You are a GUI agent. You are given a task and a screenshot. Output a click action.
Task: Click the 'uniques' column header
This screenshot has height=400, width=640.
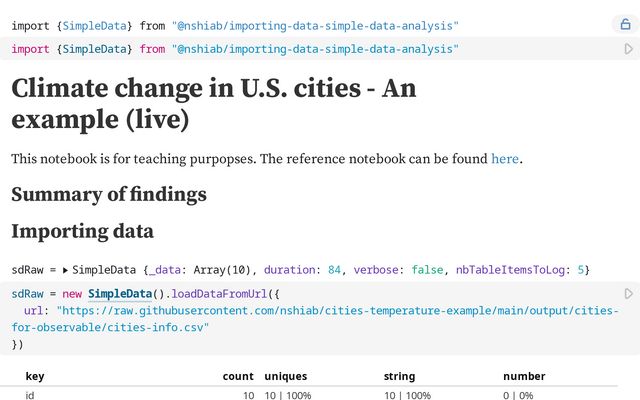pos(286,376)
